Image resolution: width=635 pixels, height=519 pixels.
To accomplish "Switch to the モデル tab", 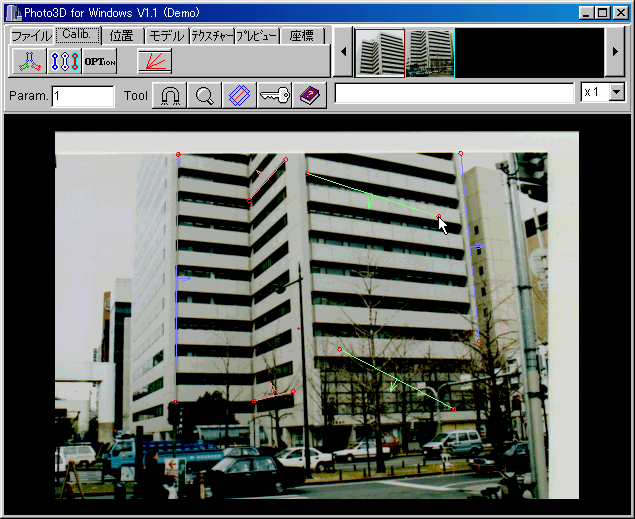I will pos(166,36).
